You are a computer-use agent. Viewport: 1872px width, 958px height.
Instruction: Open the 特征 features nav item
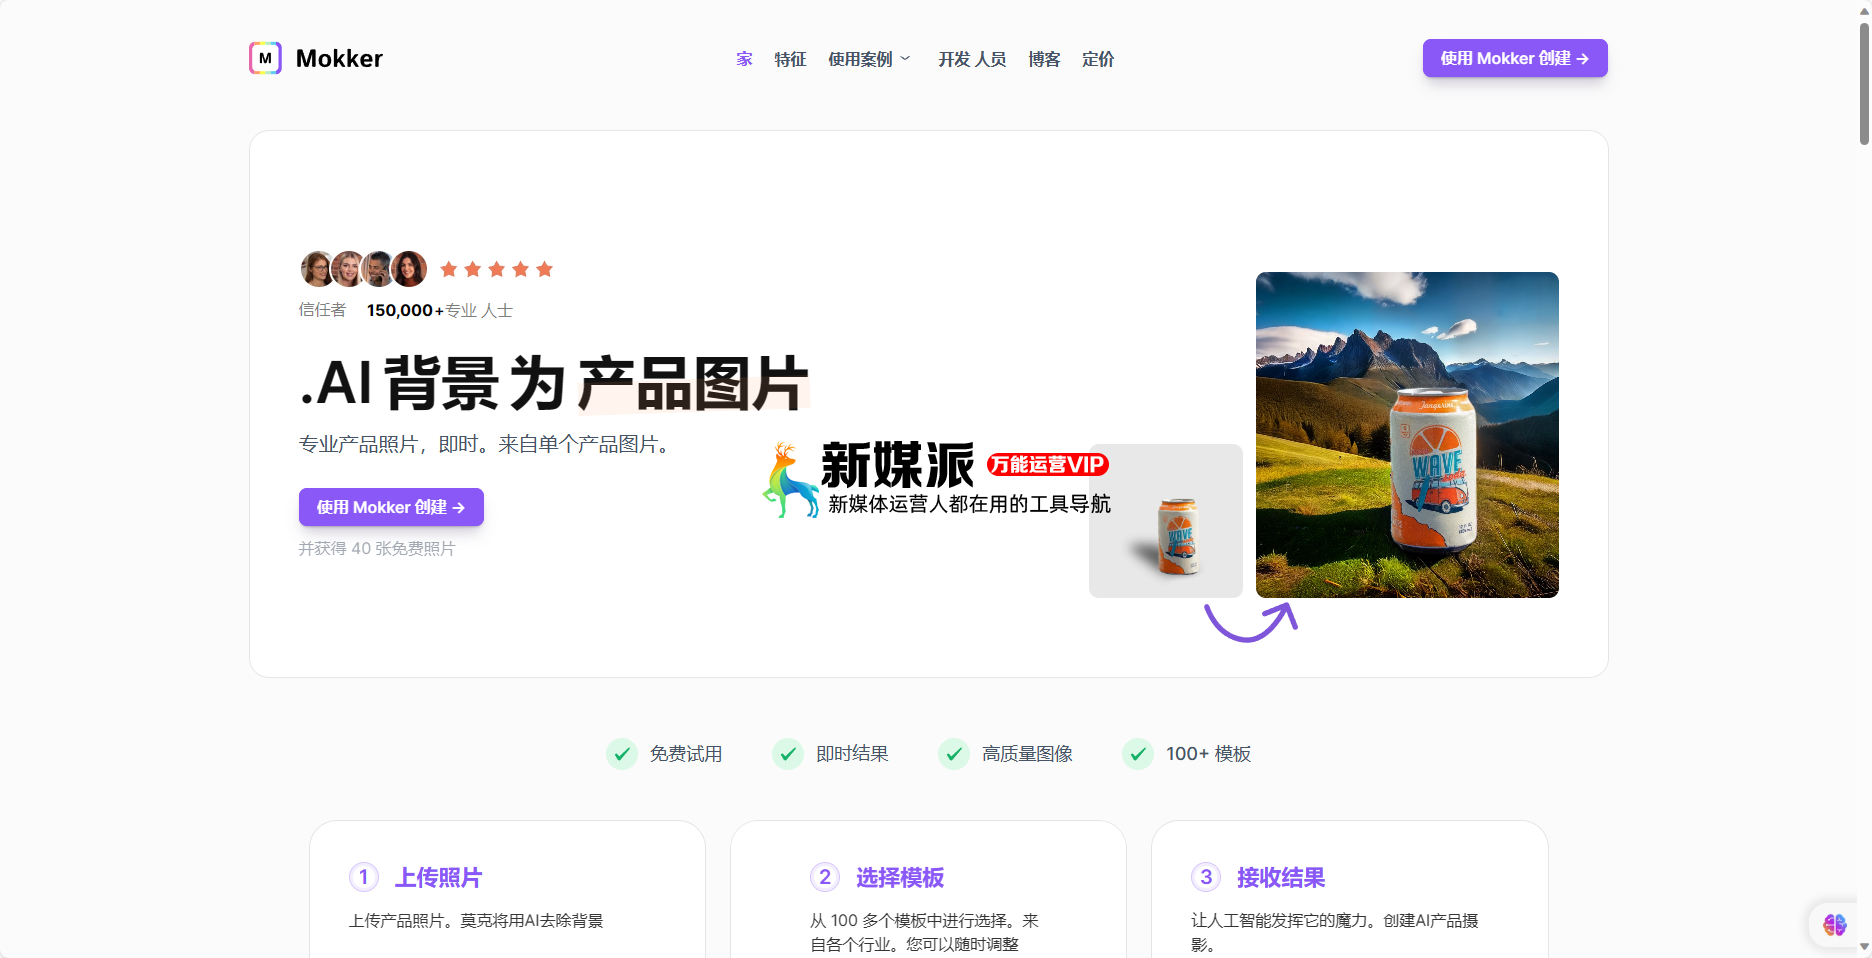790,59
